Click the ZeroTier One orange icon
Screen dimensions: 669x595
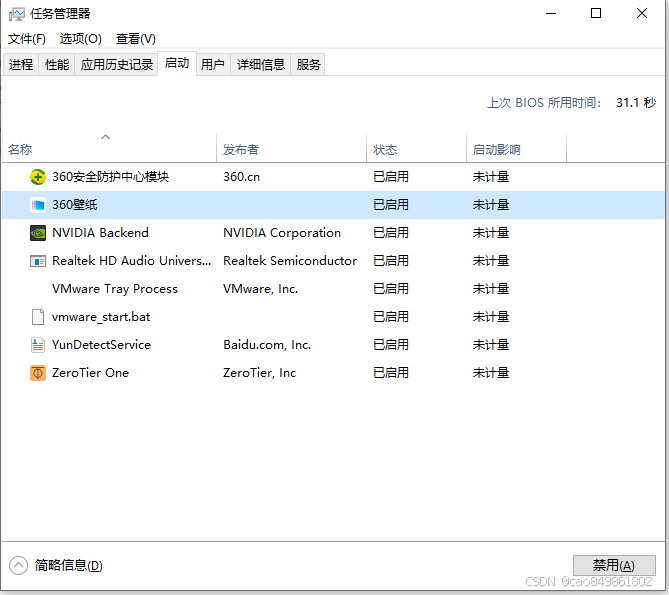pyautogui.click(x=38, y=373)
